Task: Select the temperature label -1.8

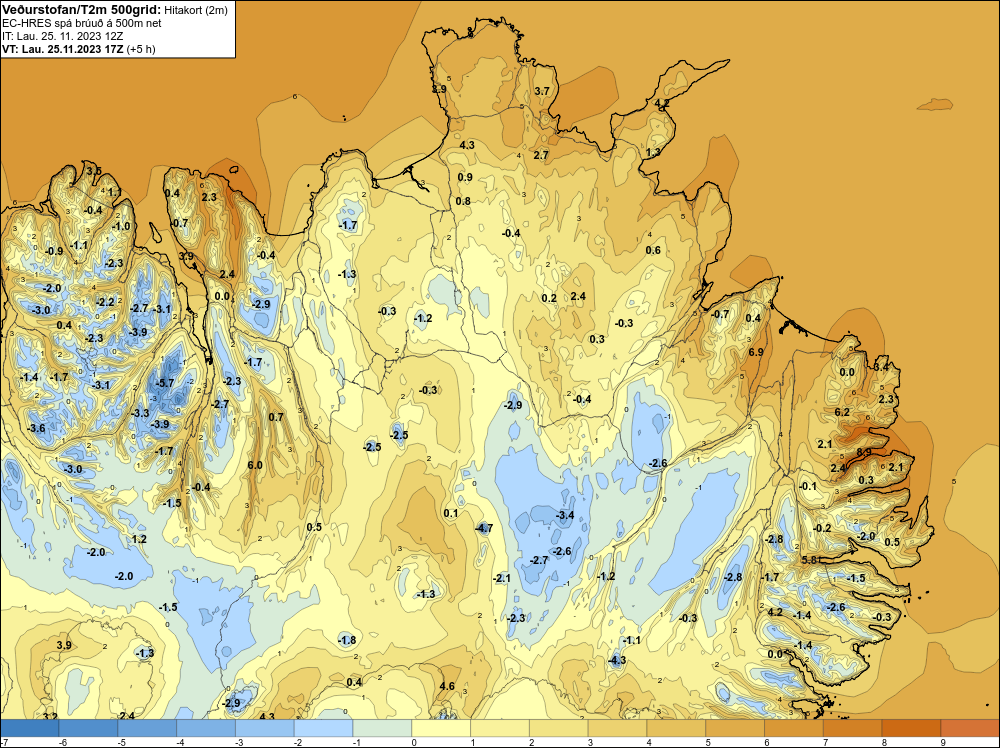Action: point(346,640)
